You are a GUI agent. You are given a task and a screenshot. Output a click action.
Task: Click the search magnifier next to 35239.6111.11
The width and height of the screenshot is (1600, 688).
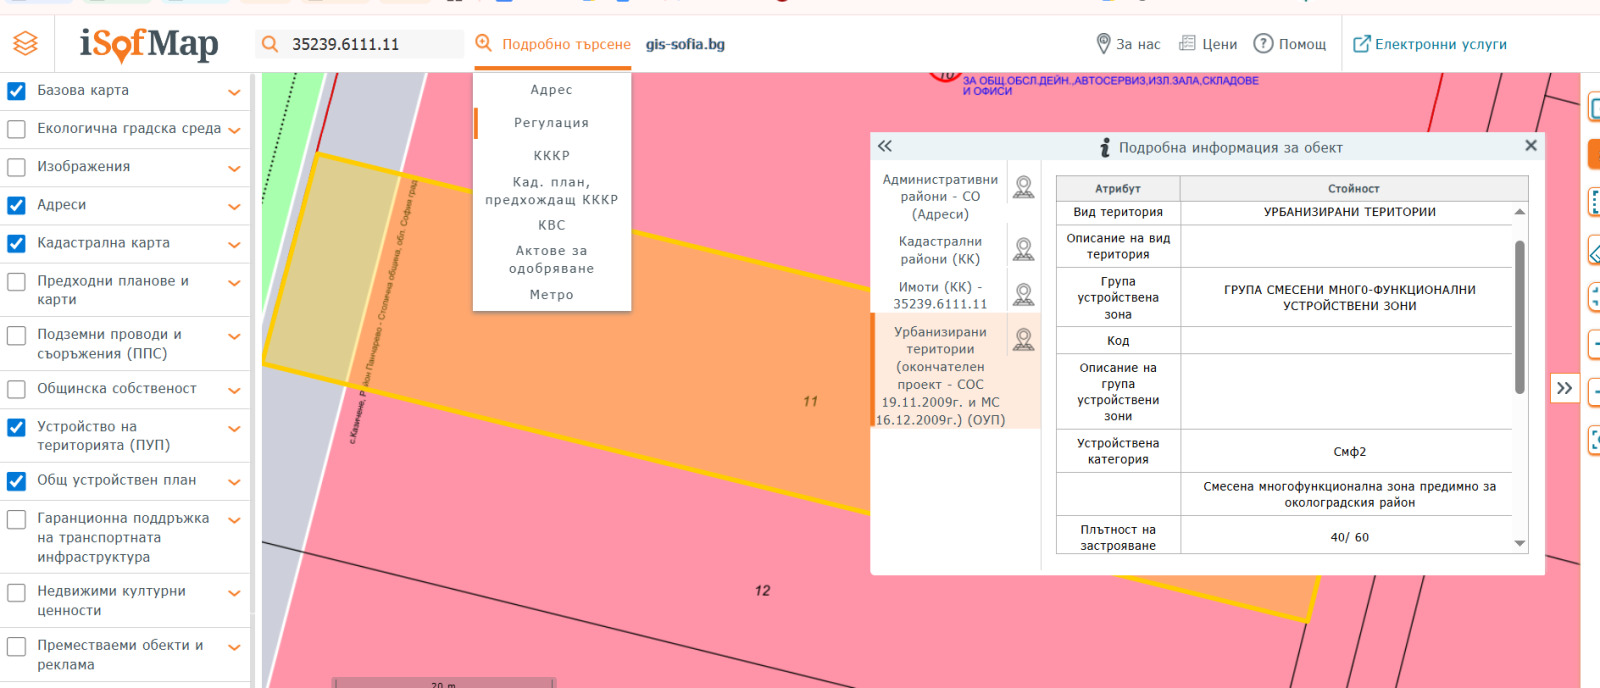[x=269, y=44]
